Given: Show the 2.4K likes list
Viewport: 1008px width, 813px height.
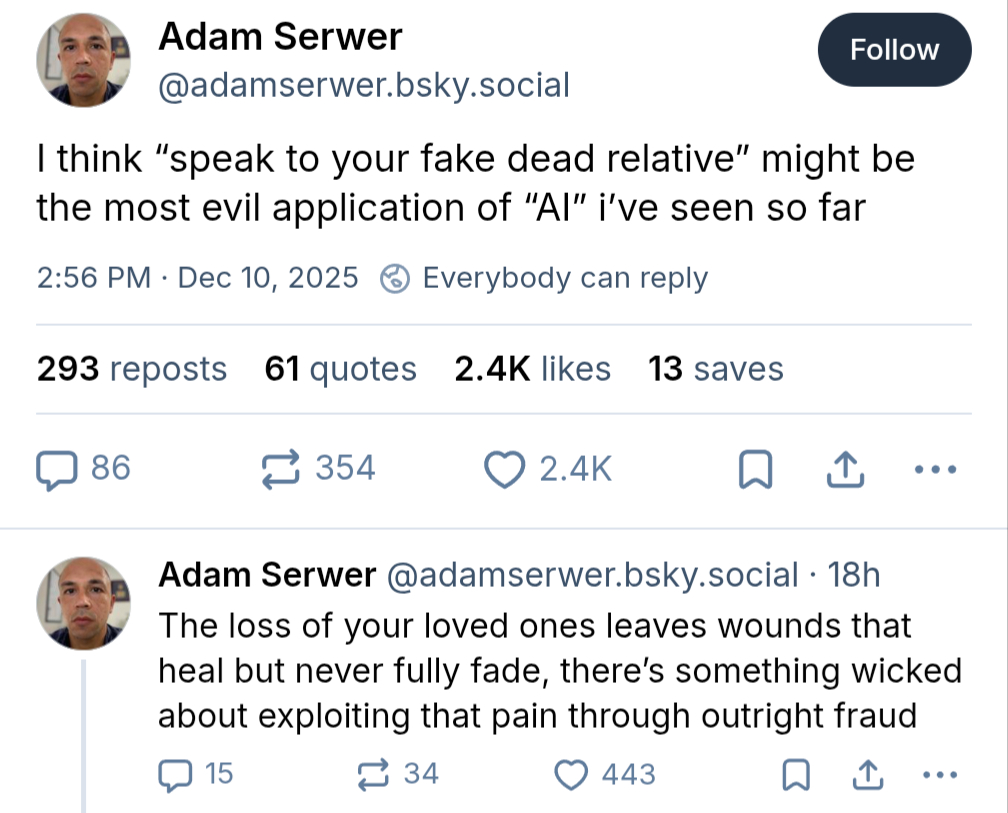Looking at the screenshot, I should point(532,369).
